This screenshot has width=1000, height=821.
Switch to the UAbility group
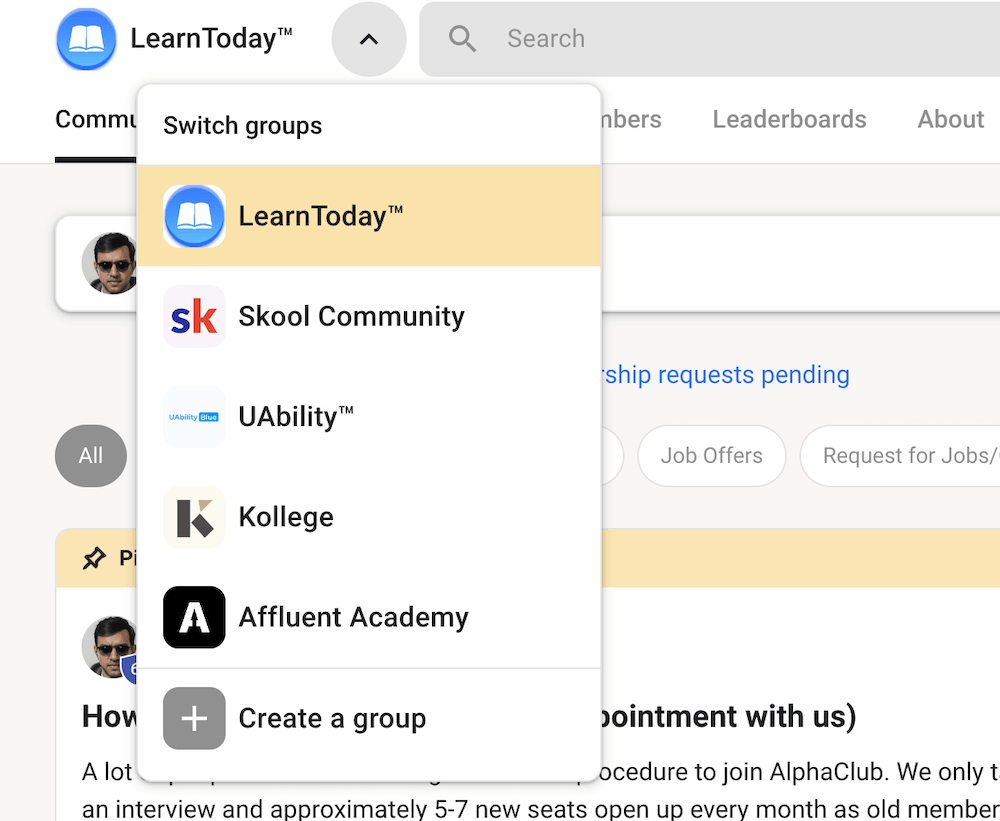(x=296, y=417)
